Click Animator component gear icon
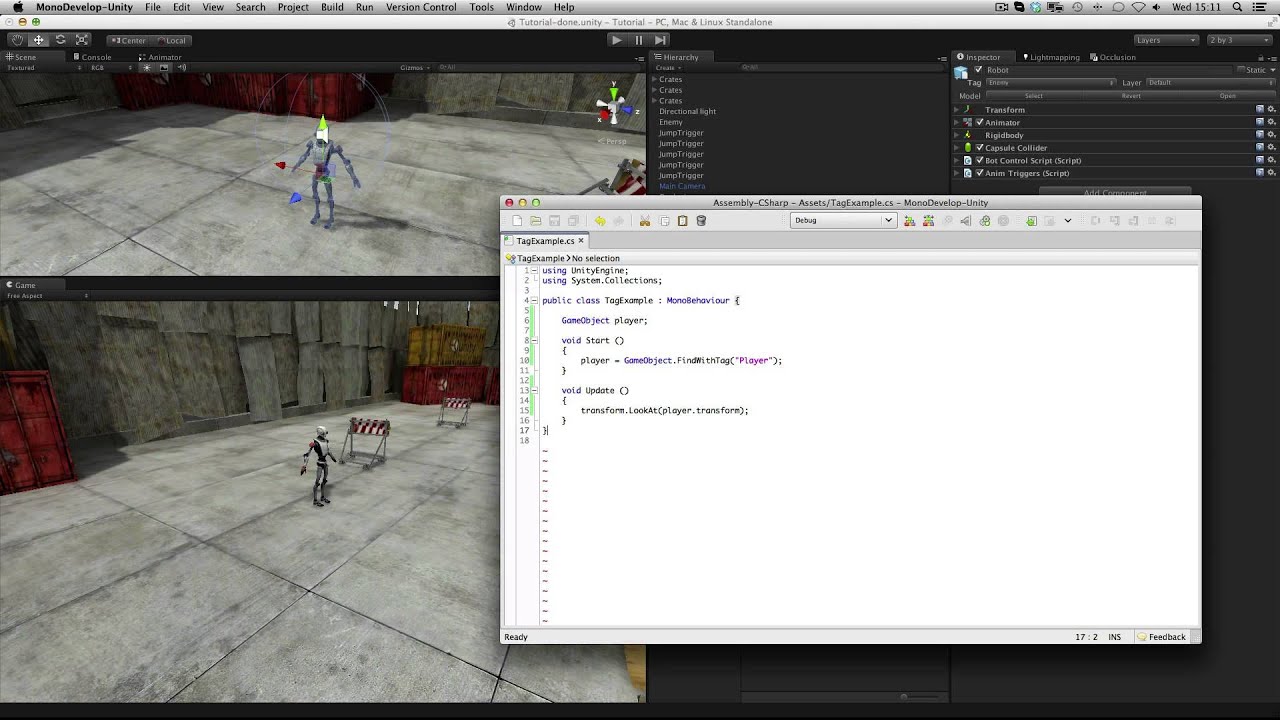The image size is (1280, 720). pos(1271,122)
